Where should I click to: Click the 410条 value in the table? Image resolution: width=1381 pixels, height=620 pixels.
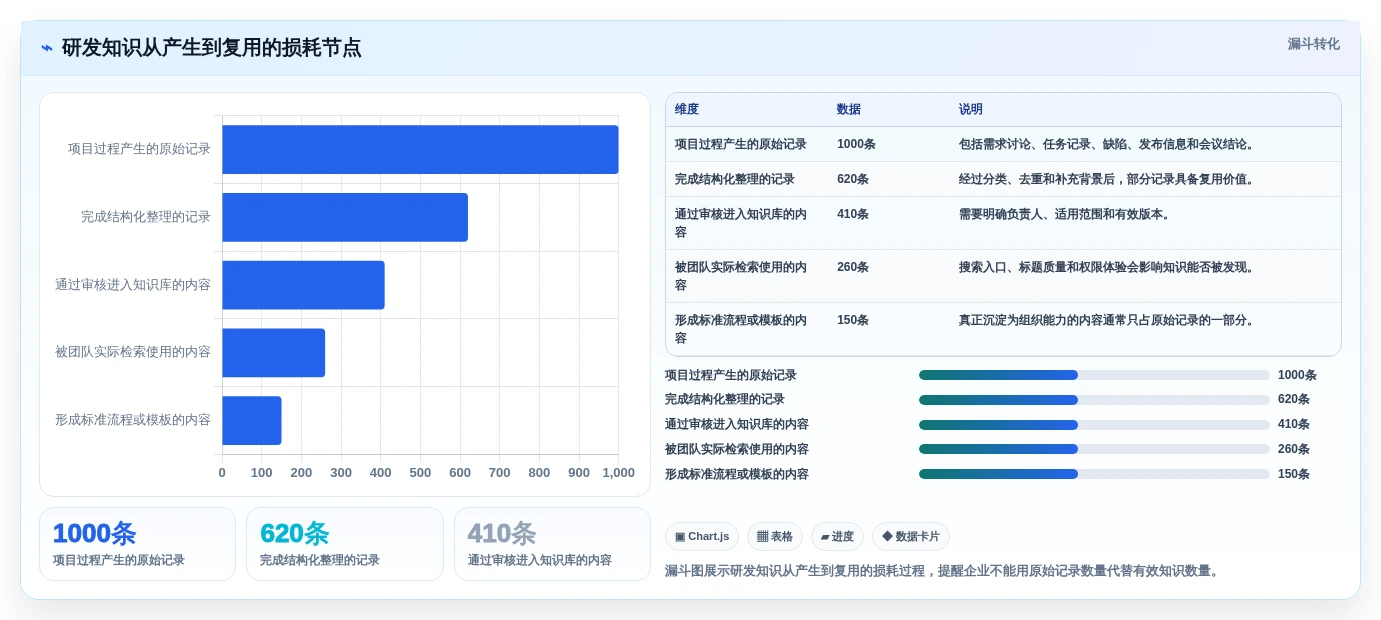[x=853, y=214]
